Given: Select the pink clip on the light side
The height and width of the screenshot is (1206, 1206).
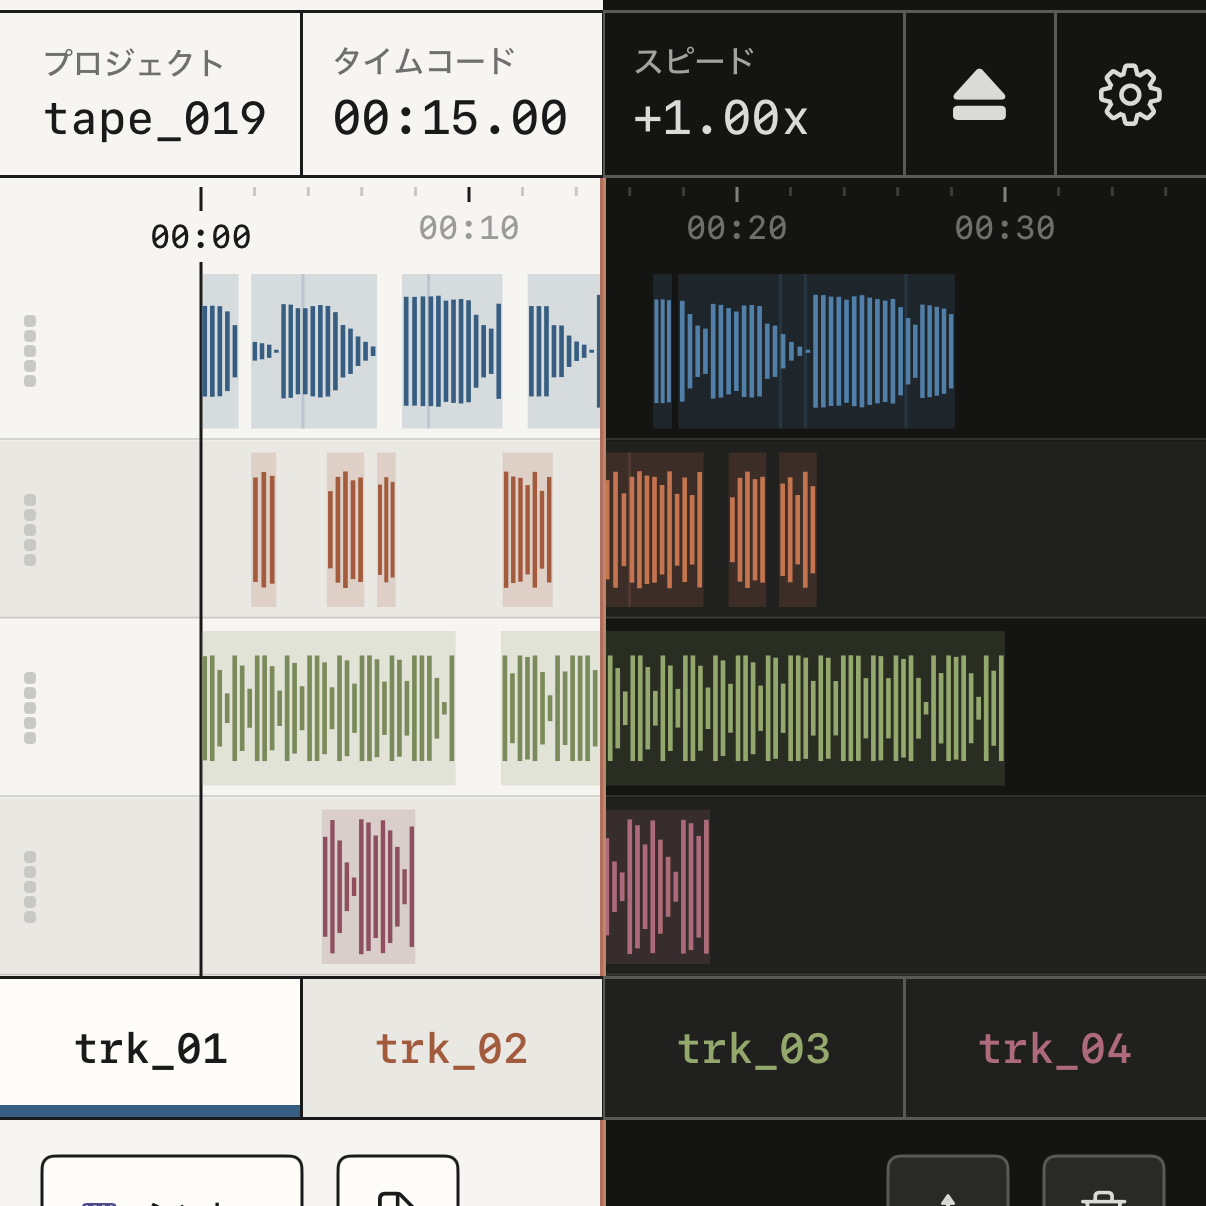Looking at the screenshot, I should [368, 887].
